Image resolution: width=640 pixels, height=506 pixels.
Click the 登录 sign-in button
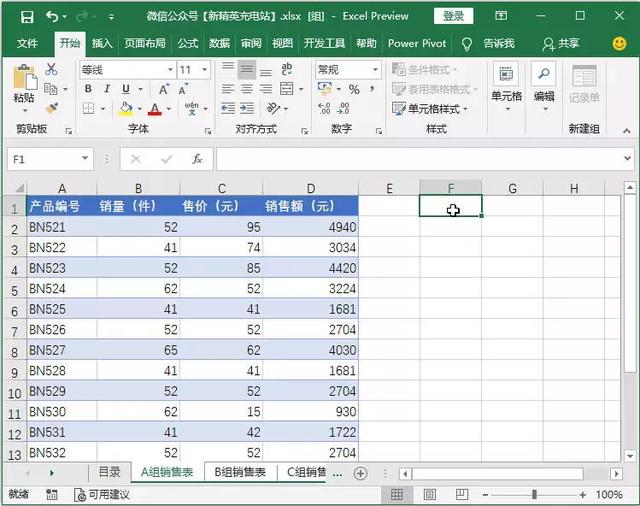tap(453, 16)
